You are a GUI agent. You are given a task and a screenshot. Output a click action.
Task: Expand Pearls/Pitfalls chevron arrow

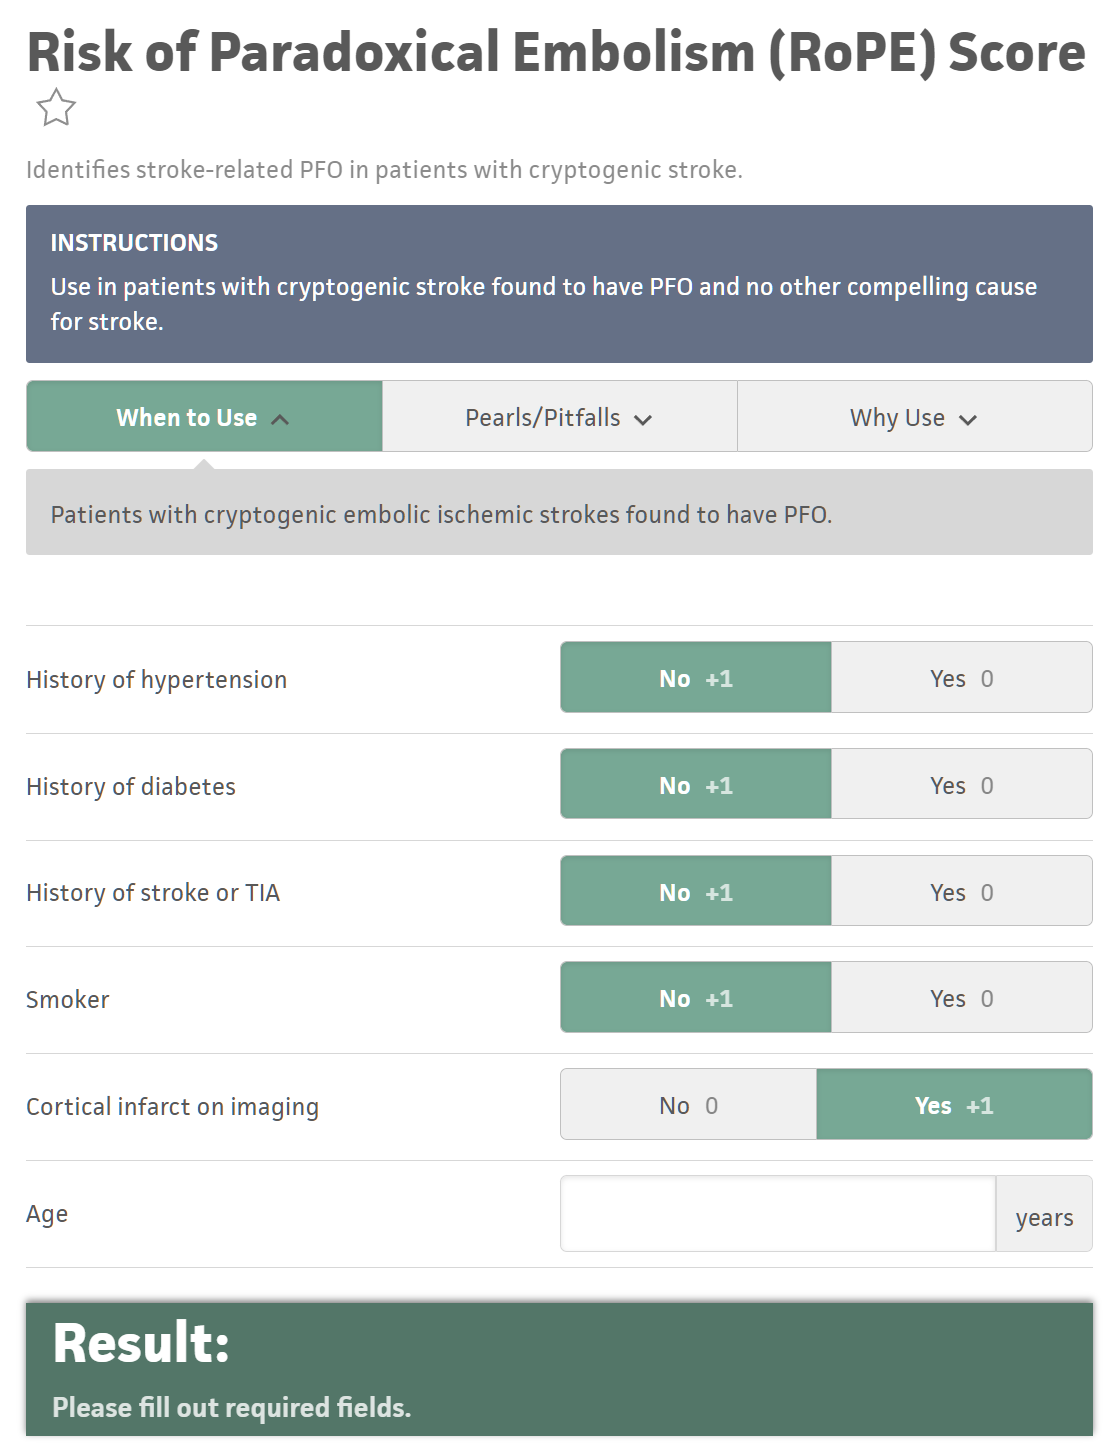click(x=643, y=420)
